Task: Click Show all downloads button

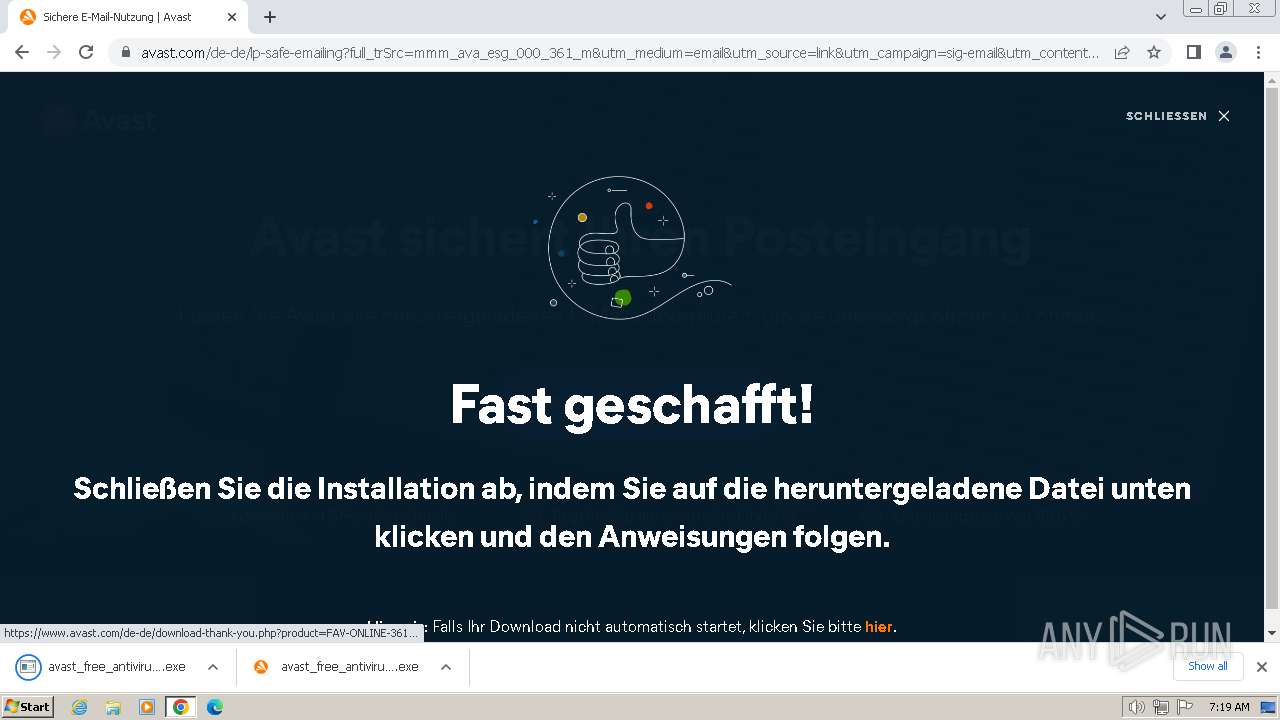Action: point(1208,666)
